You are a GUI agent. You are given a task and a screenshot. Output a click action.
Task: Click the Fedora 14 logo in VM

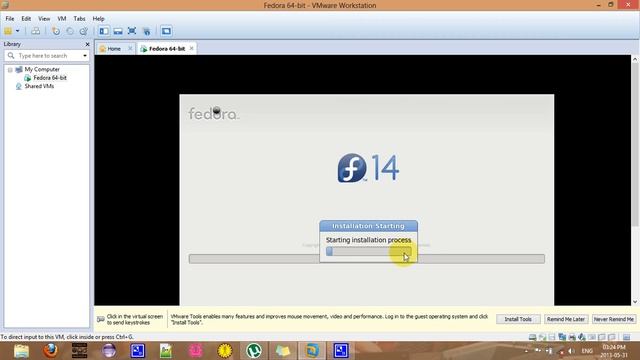(368, 168)
